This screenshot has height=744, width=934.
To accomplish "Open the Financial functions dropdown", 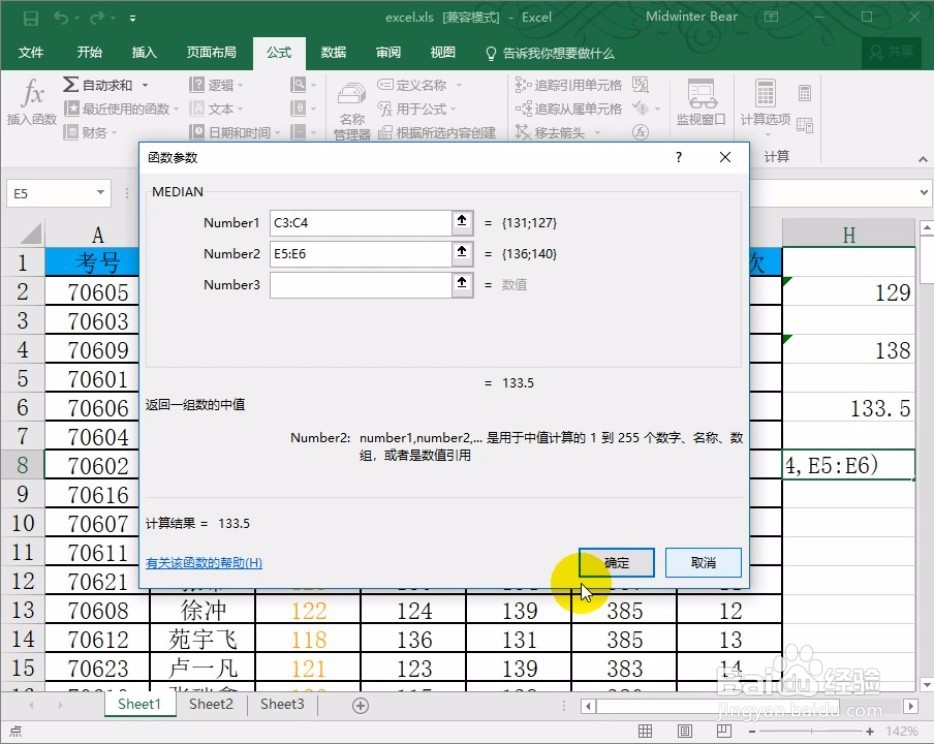I will click(x=91, y=132).
